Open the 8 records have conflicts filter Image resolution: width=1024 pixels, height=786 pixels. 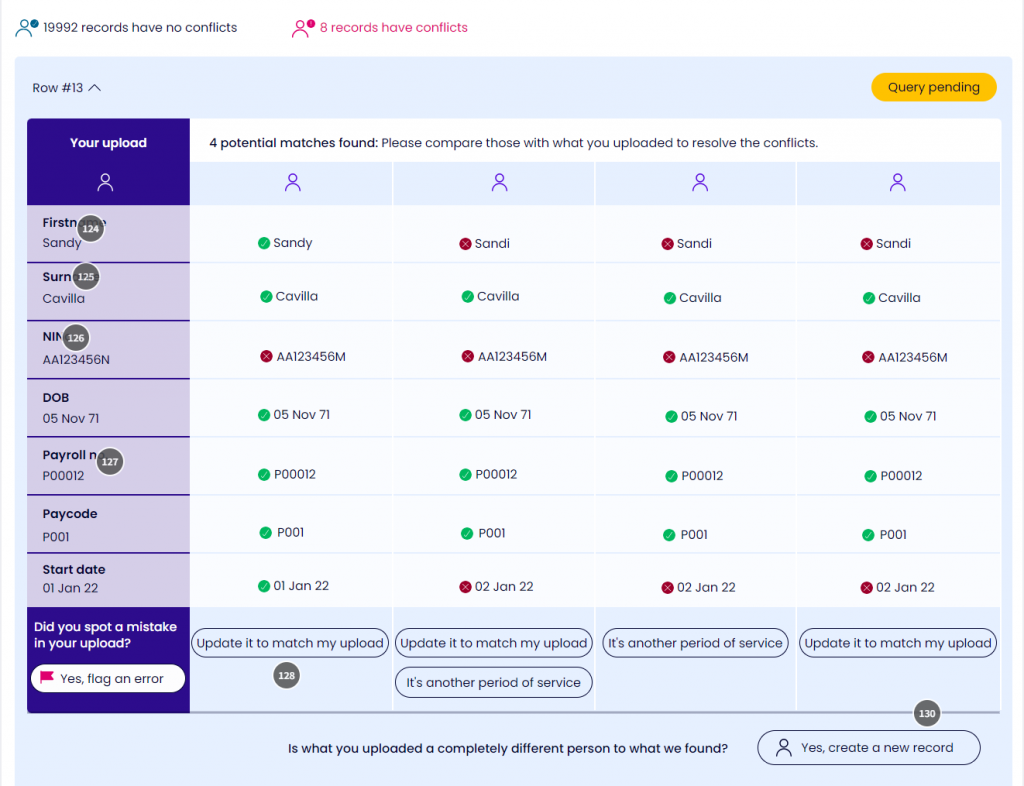coord(393,27)
